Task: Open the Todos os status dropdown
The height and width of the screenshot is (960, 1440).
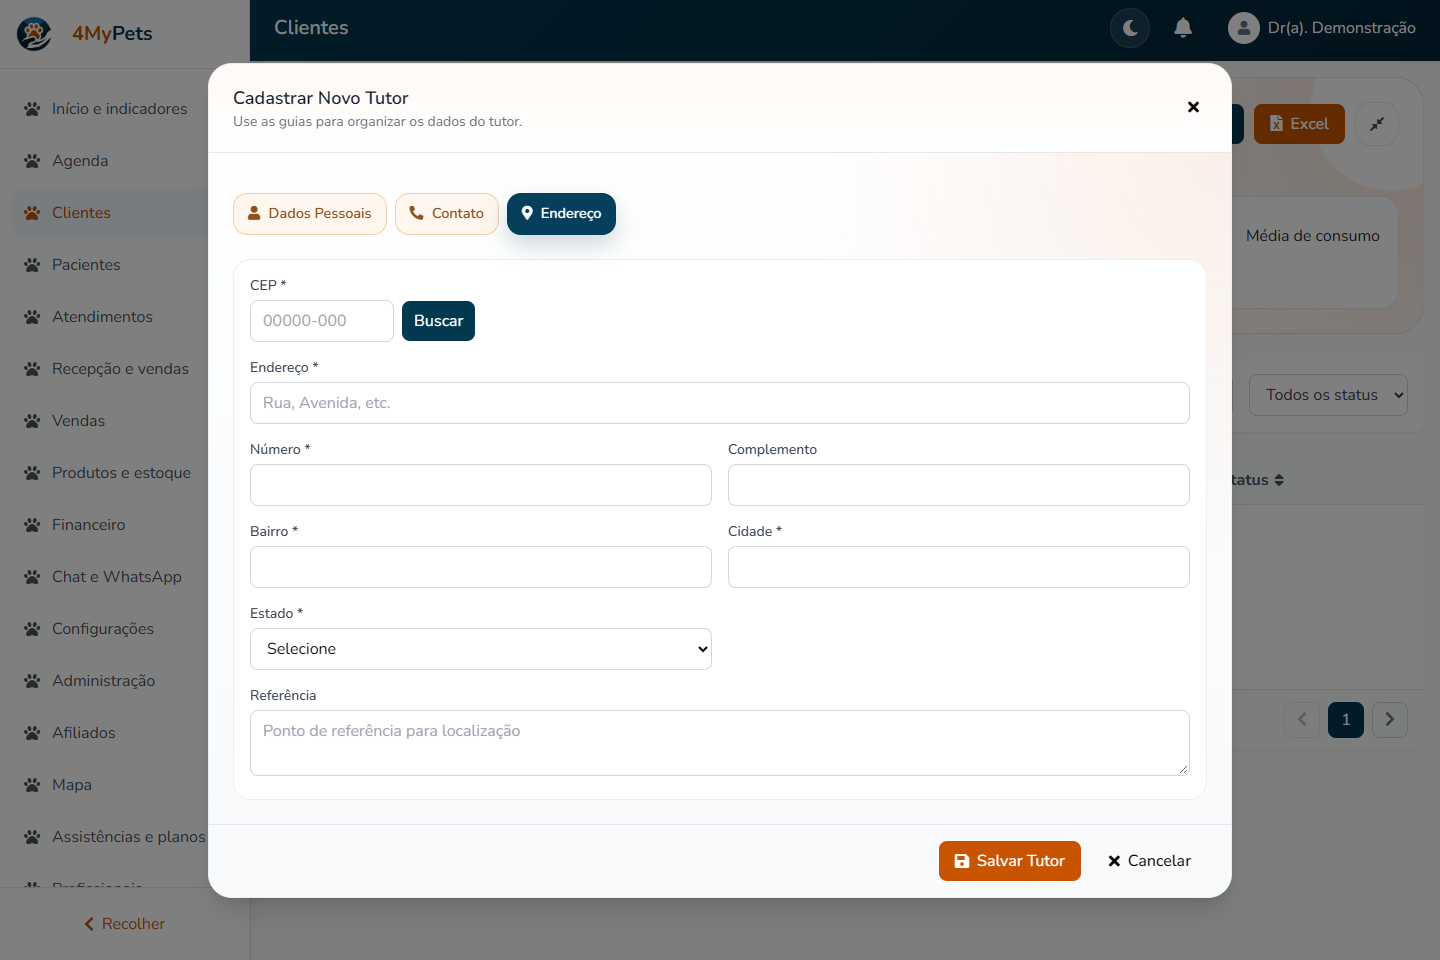Action: 1328,395
